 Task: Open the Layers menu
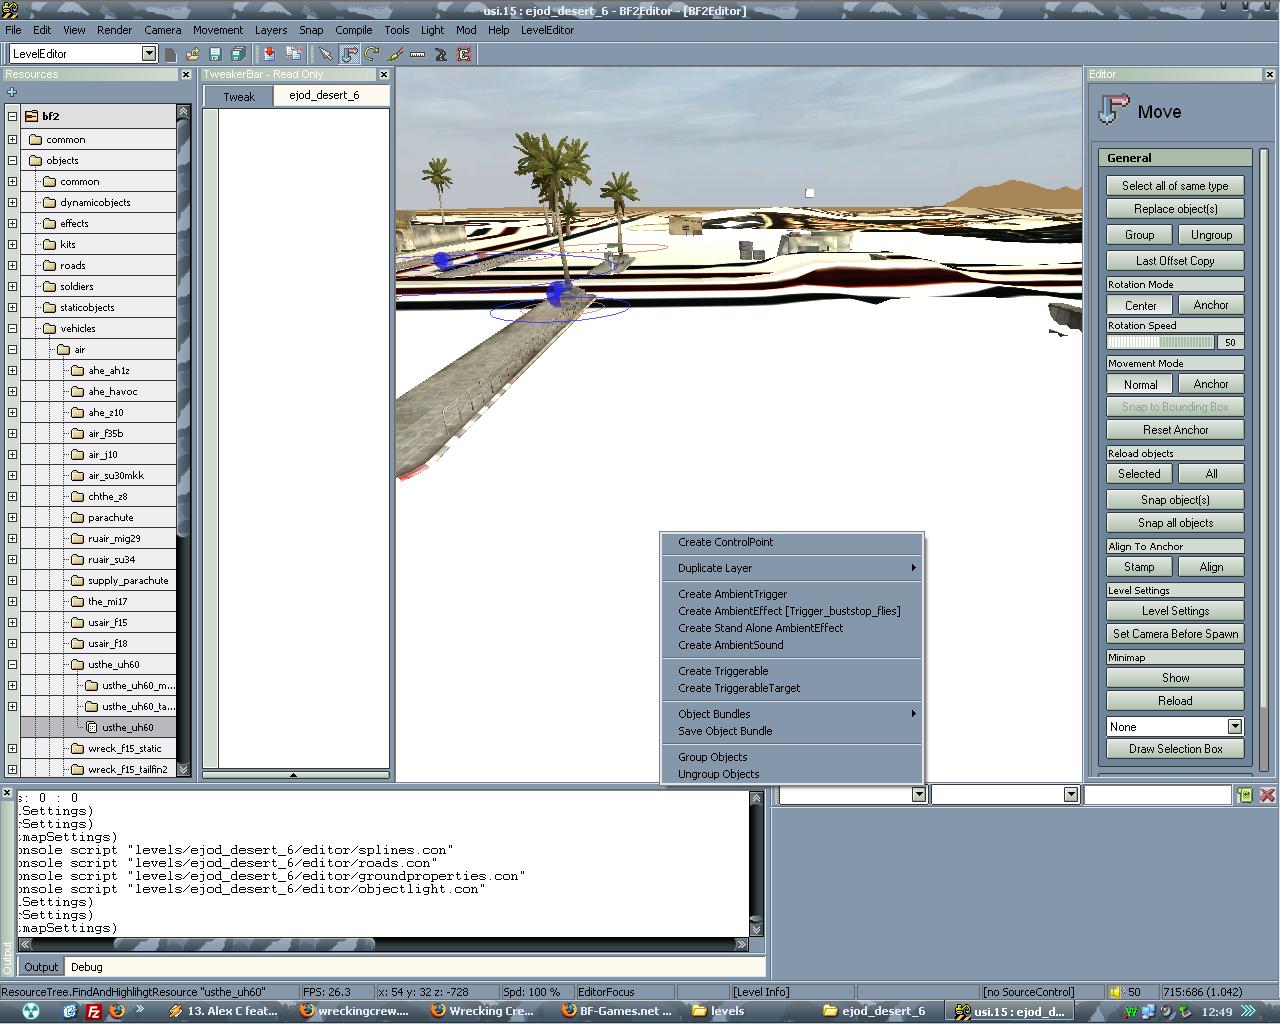(270, 30)
